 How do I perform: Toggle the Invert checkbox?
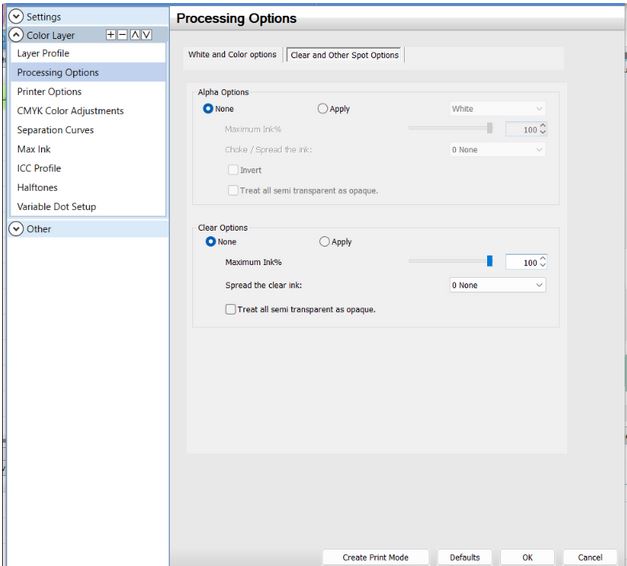233,170
